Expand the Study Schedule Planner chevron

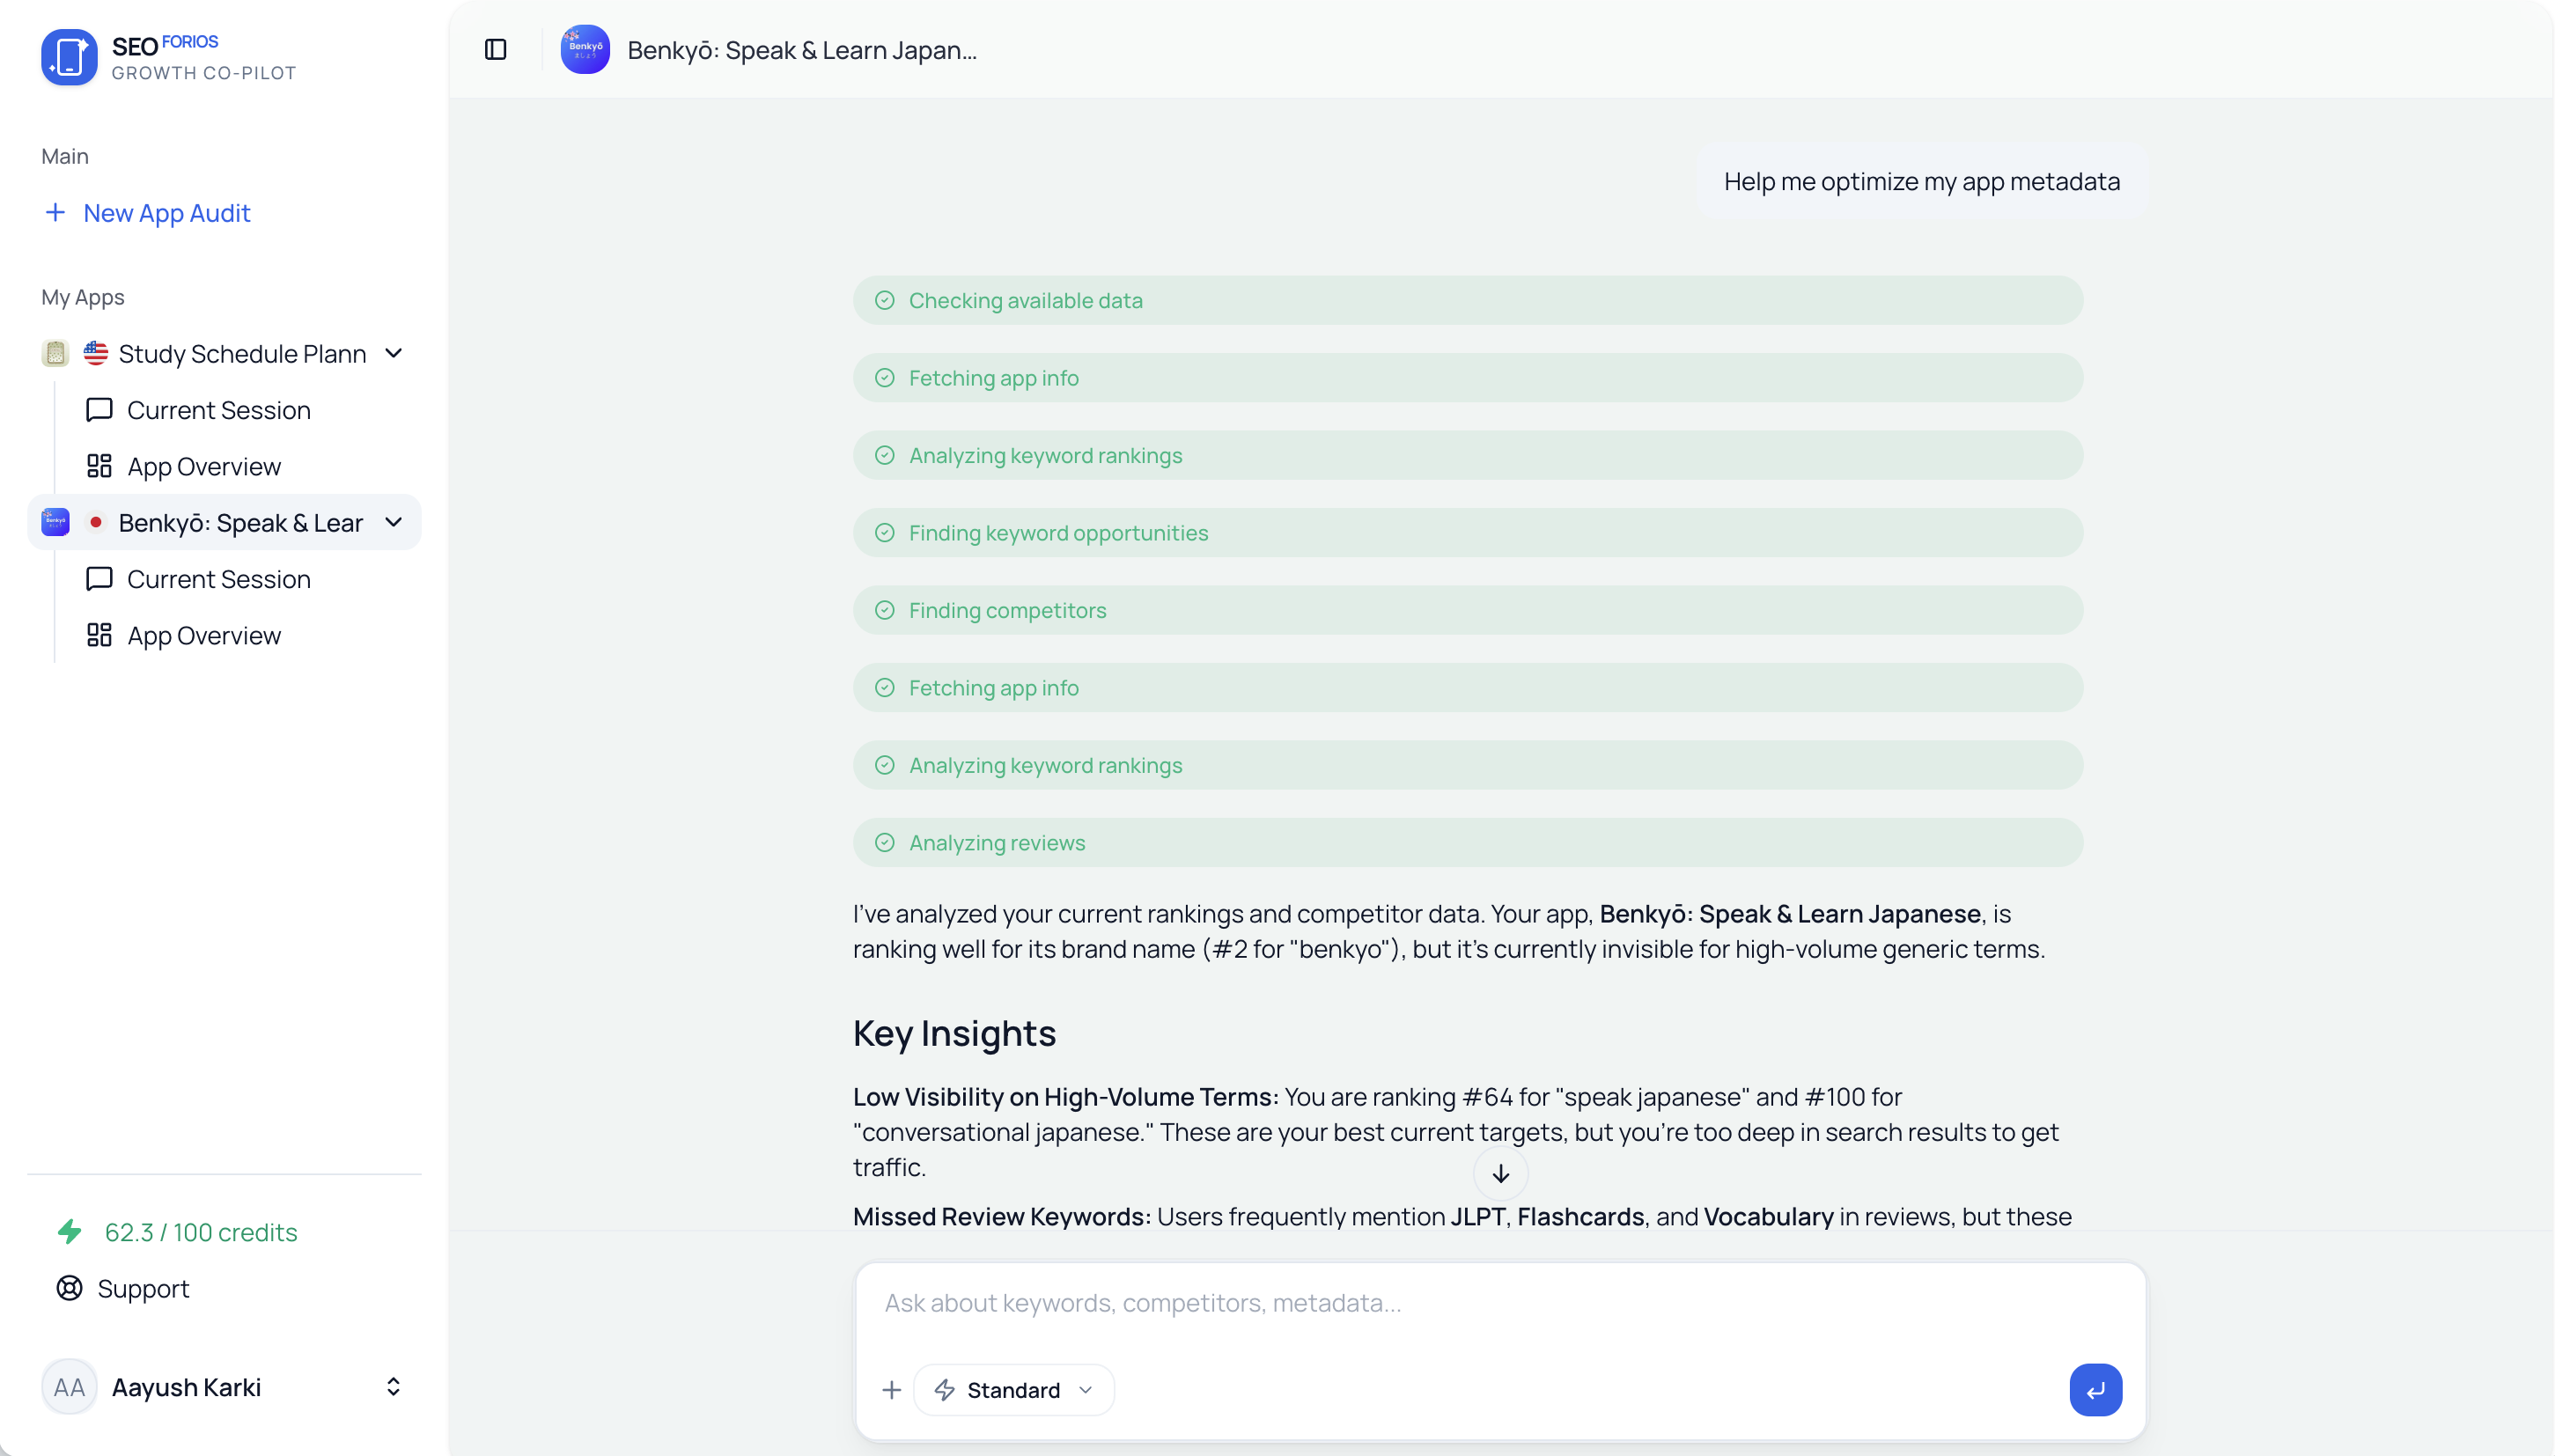click(394, 353)
